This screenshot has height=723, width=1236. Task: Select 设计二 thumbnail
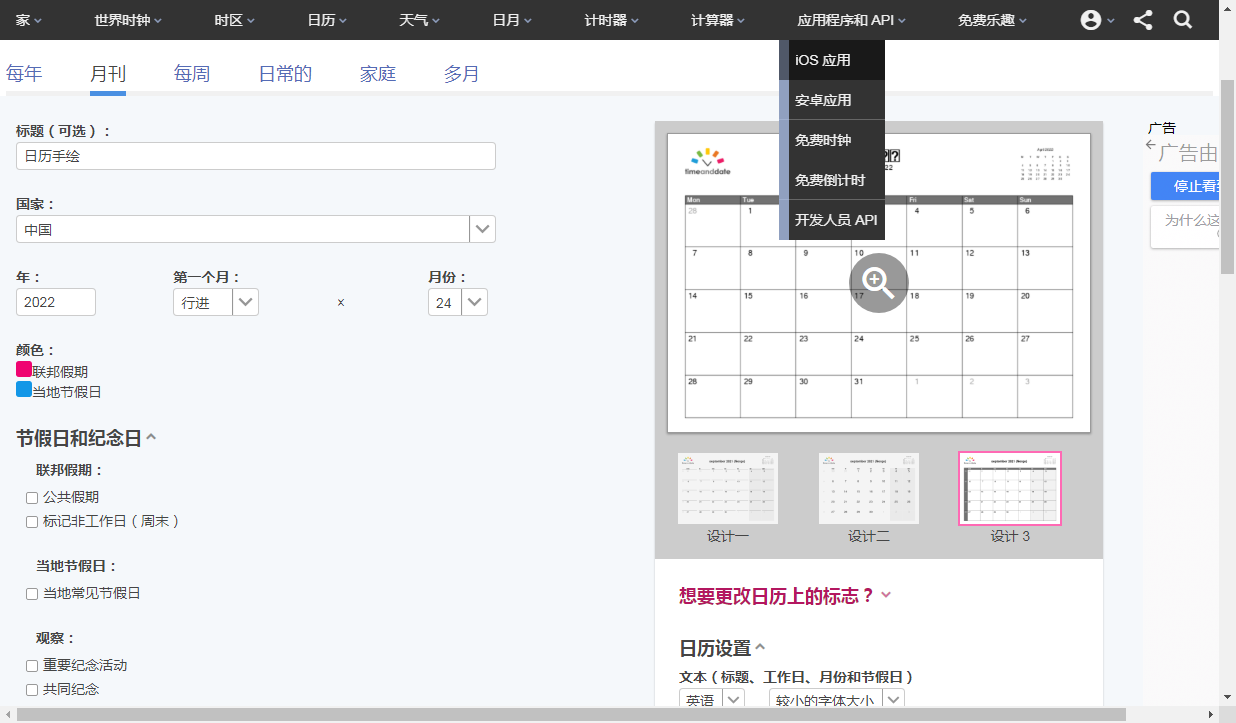(x=869, y=488)
